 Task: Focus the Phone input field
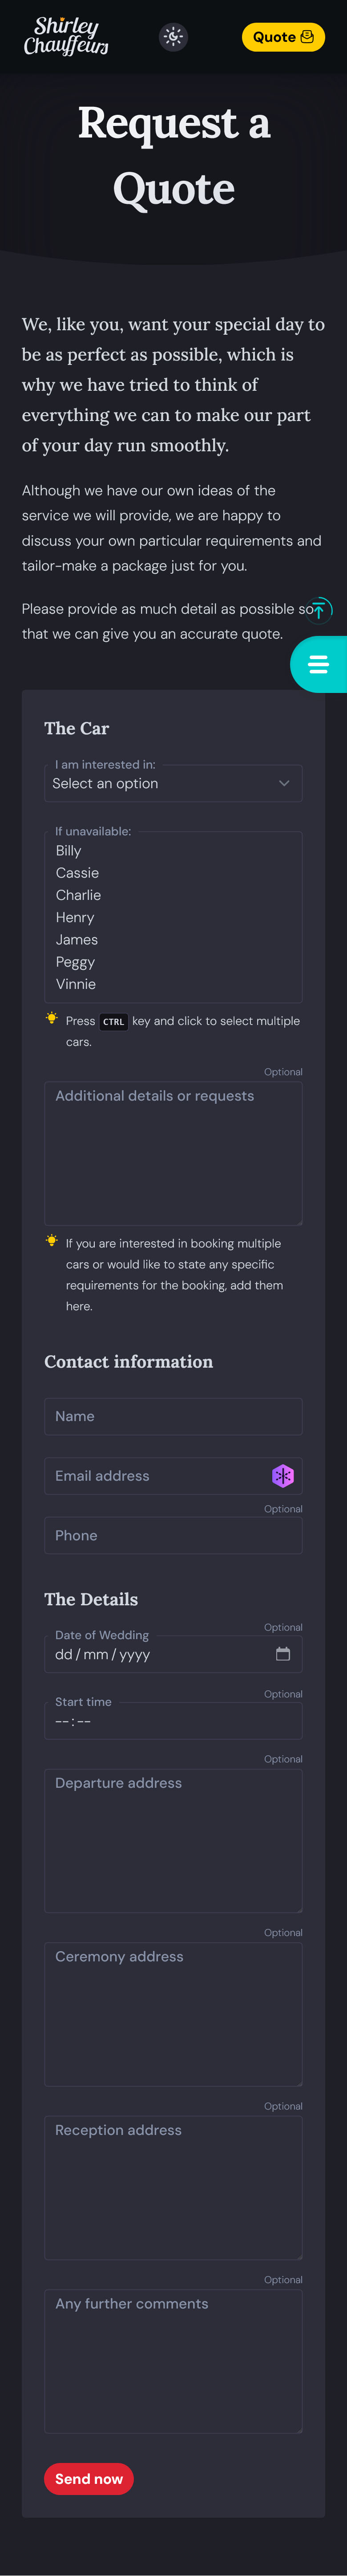tap(173, 1535)
